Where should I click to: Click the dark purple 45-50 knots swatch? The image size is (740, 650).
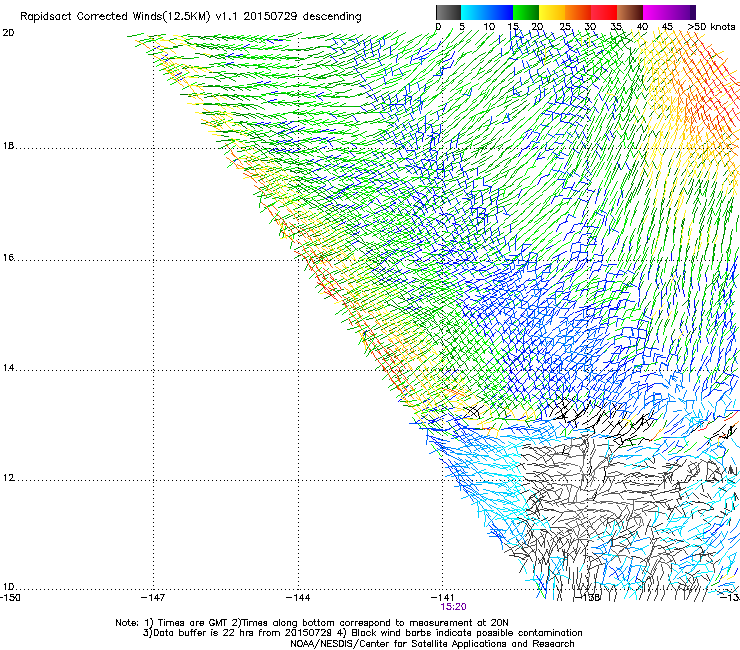point(682,12)
